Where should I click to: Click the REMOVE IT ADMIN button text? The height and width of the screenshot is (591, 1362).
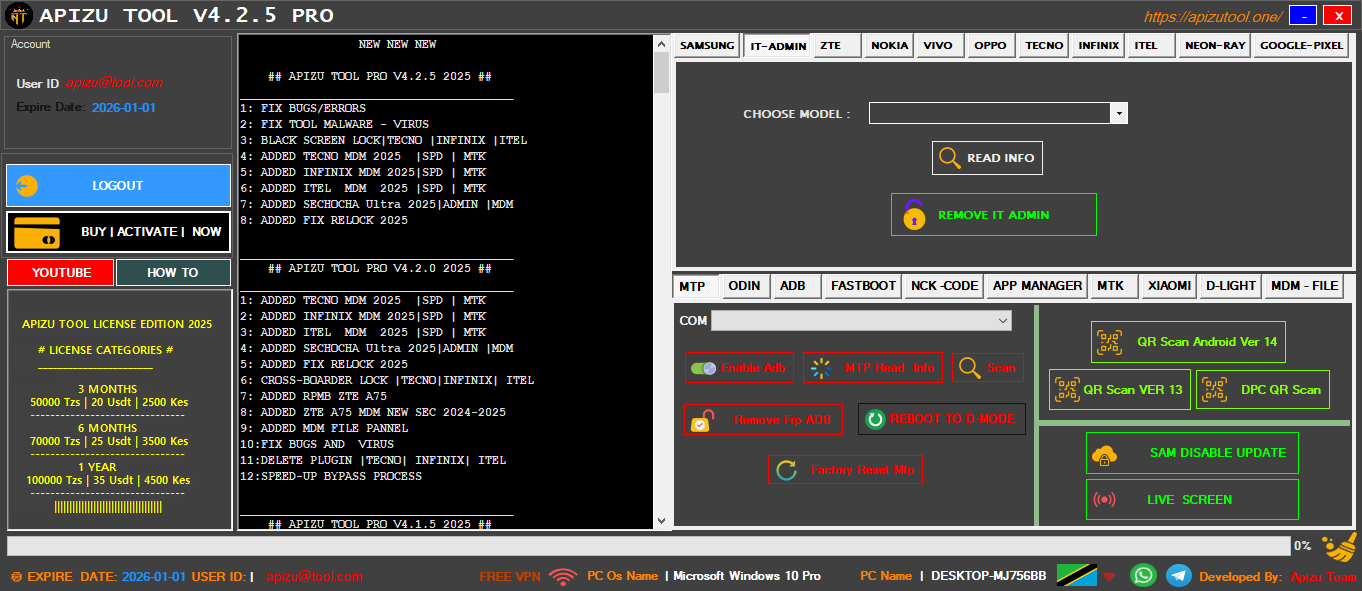coord(993,215)
